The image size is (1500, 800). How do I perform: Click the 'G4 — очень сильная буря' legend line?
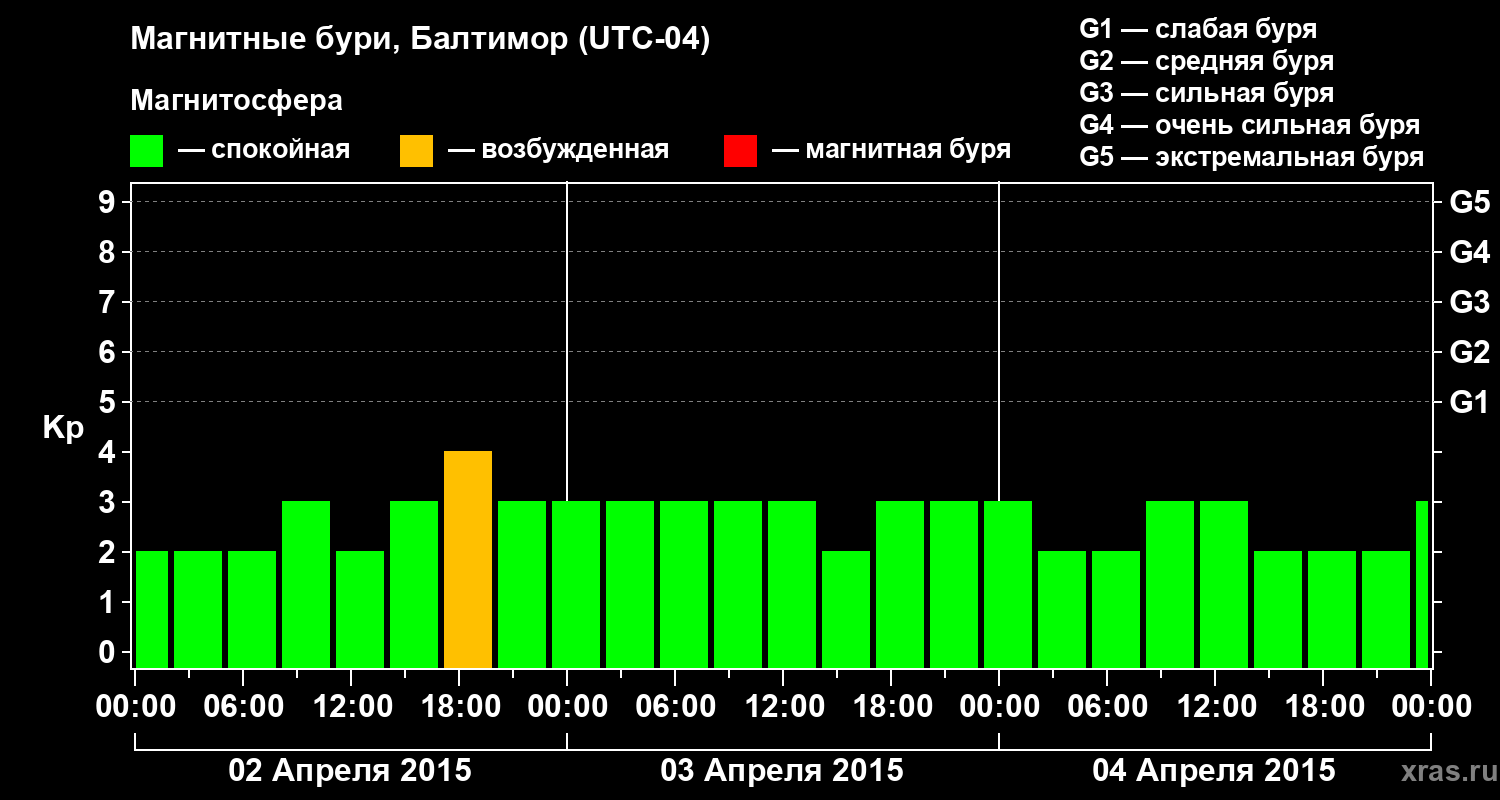click(x=1250, y=125)
